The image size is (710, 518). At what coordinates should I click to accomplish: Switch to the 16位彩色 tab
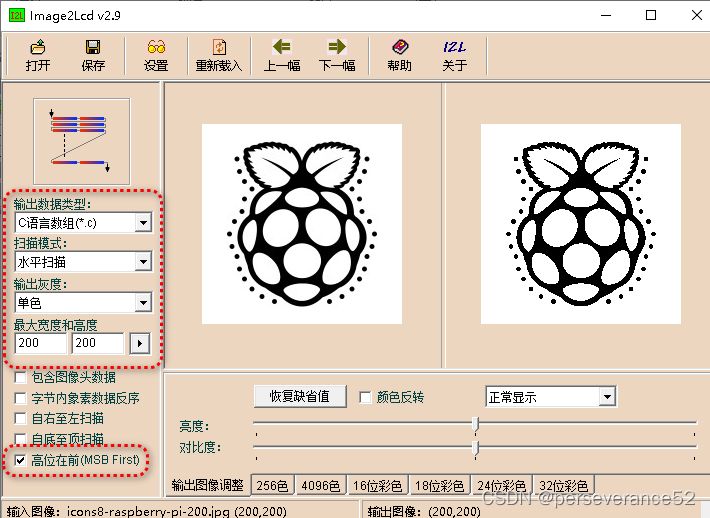(x=378, y=486)
